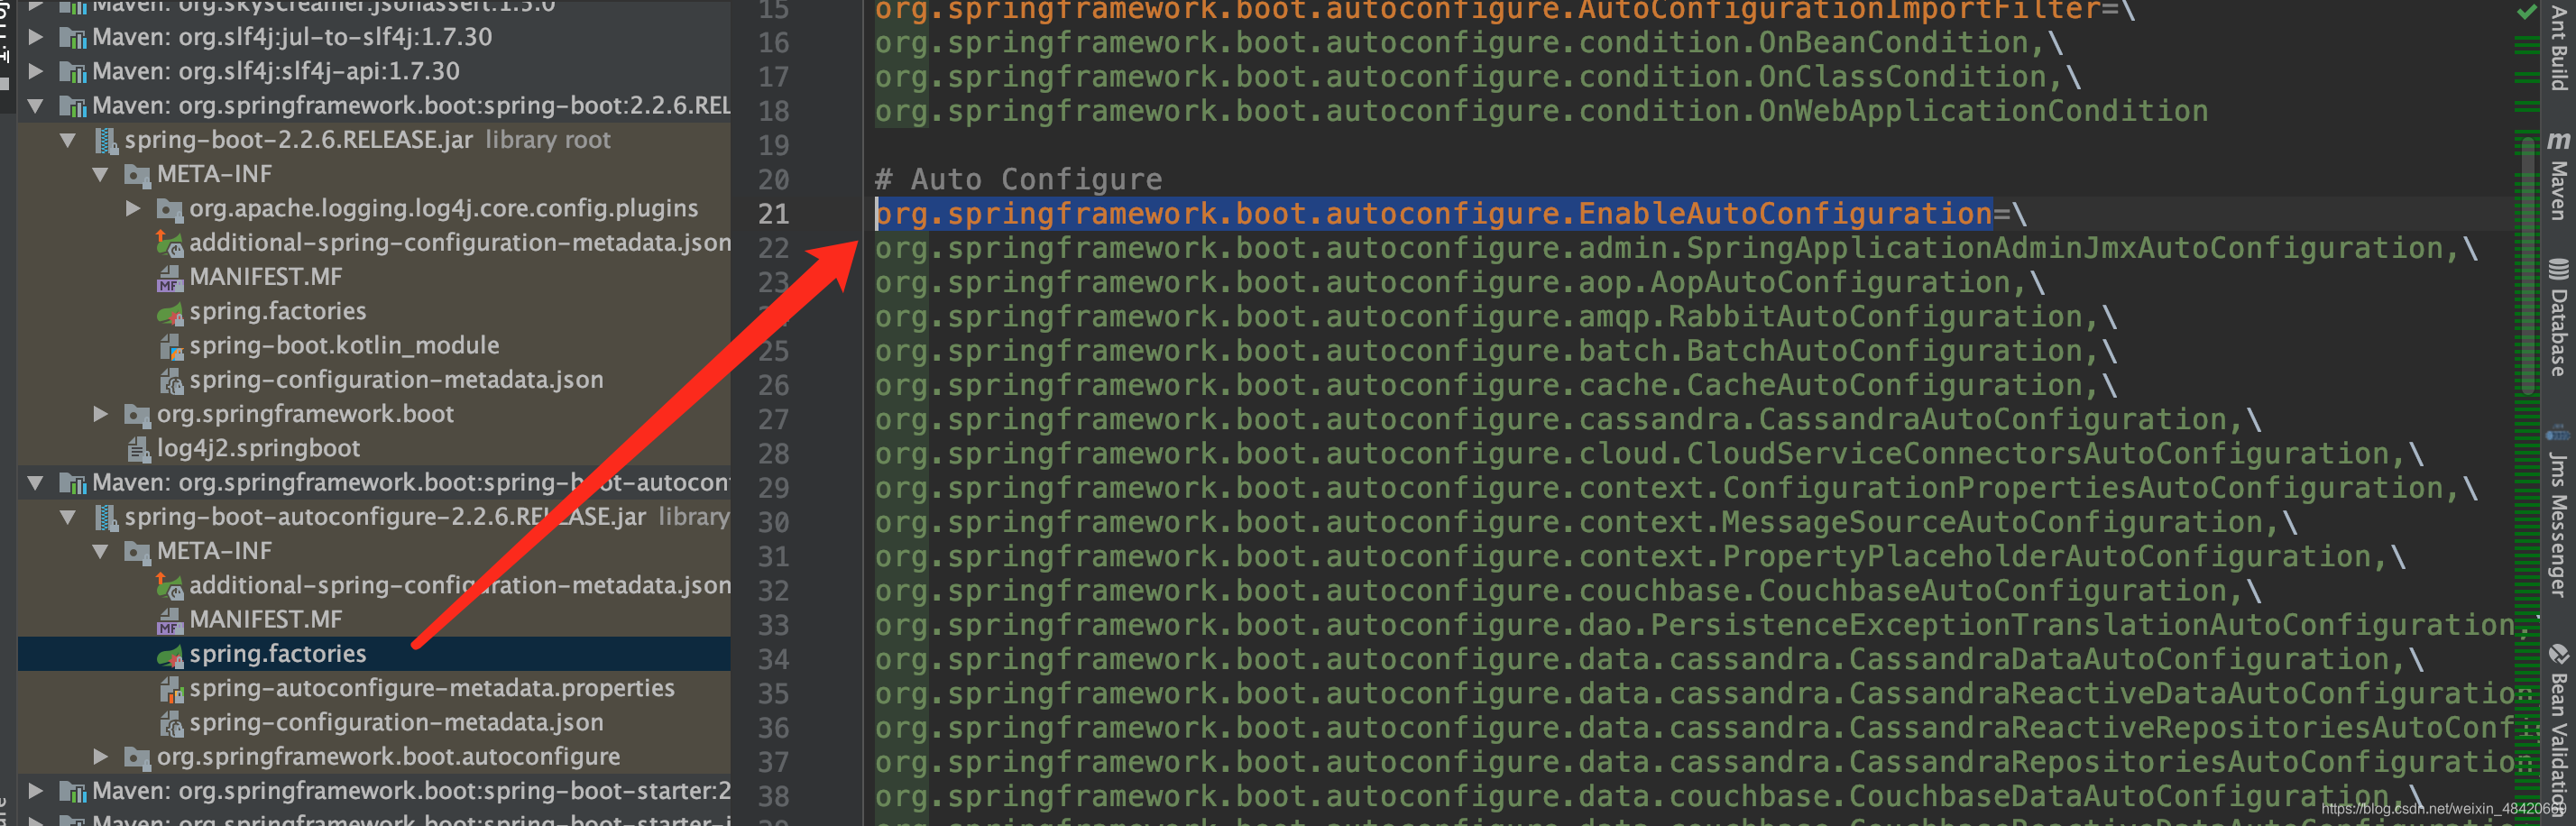The height and width of the screenshot is (826, 2576).
Task: Click the Database cylinder icon in right sidebar
Action: [x=2557, y=270]
